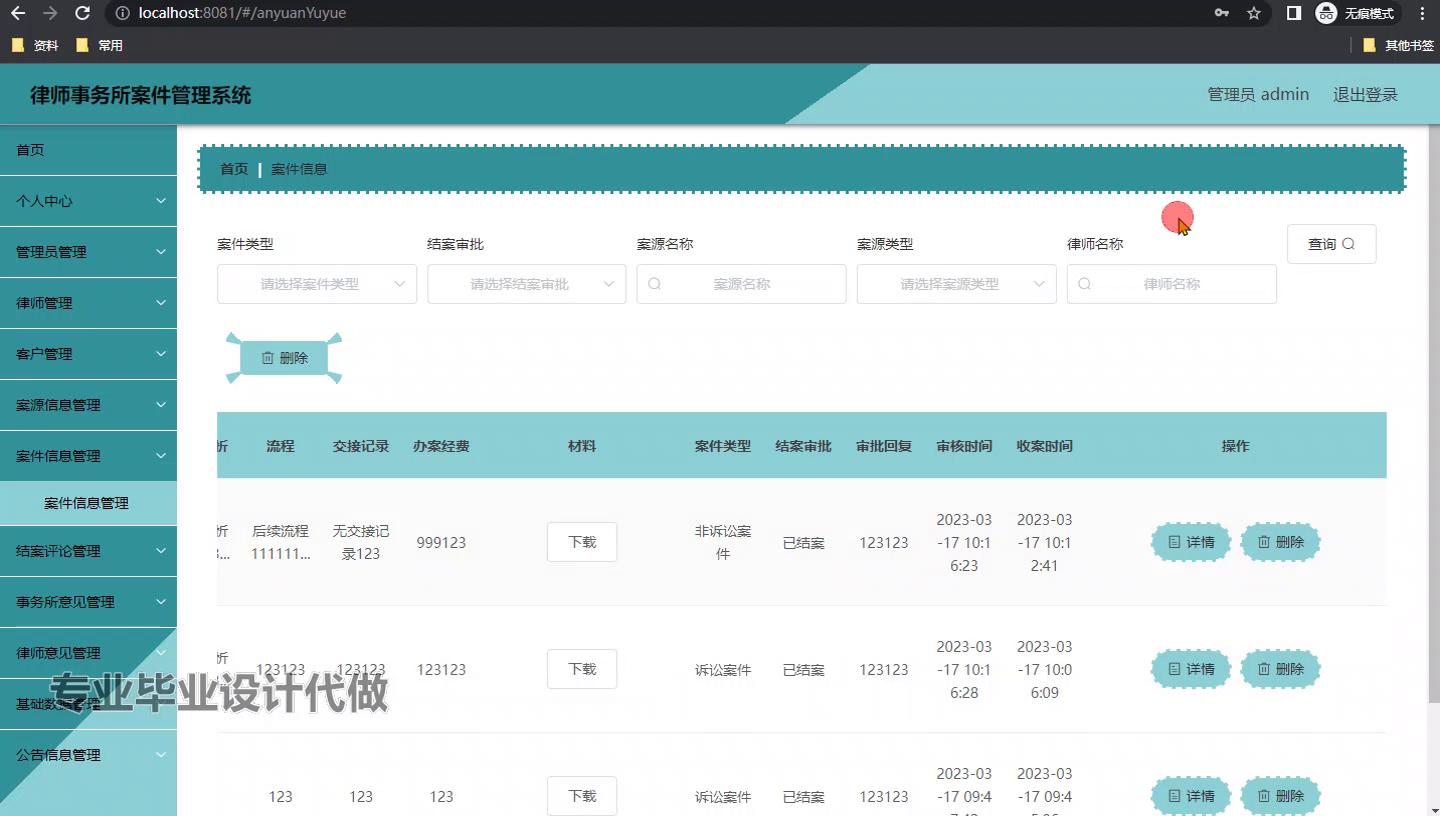Viewport: 1440px width, 816px height.
Task: Open the 其他书签 bookmarks folder
Action: pos(1398,45)
